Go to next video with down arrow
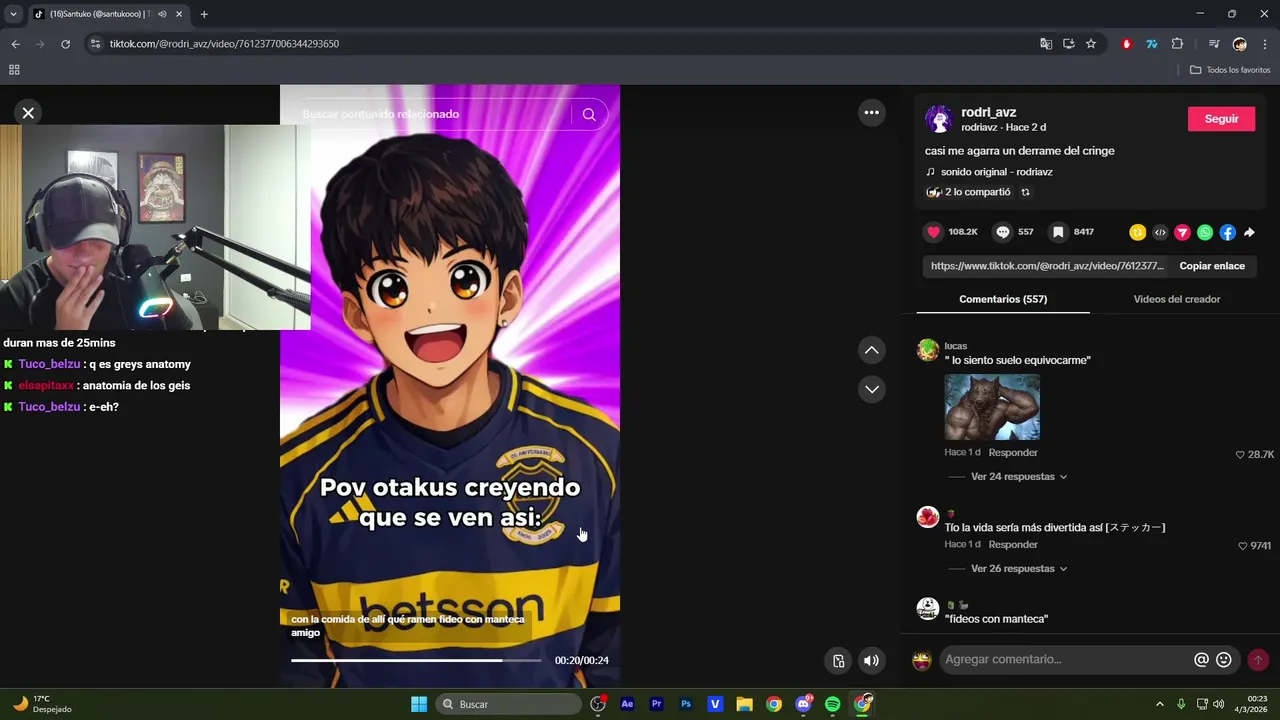The height and width of the screenshot is (720, 1280). (x=872, y=389)
